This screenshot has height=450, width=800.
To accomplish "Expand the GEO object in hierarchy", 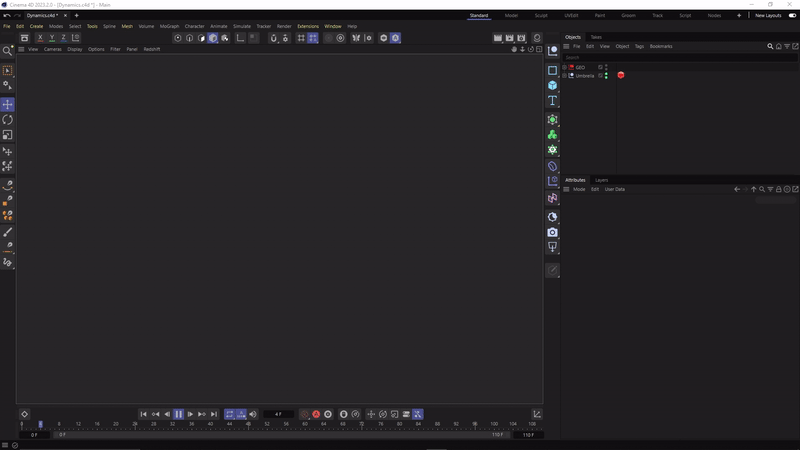I will (564, 67).
